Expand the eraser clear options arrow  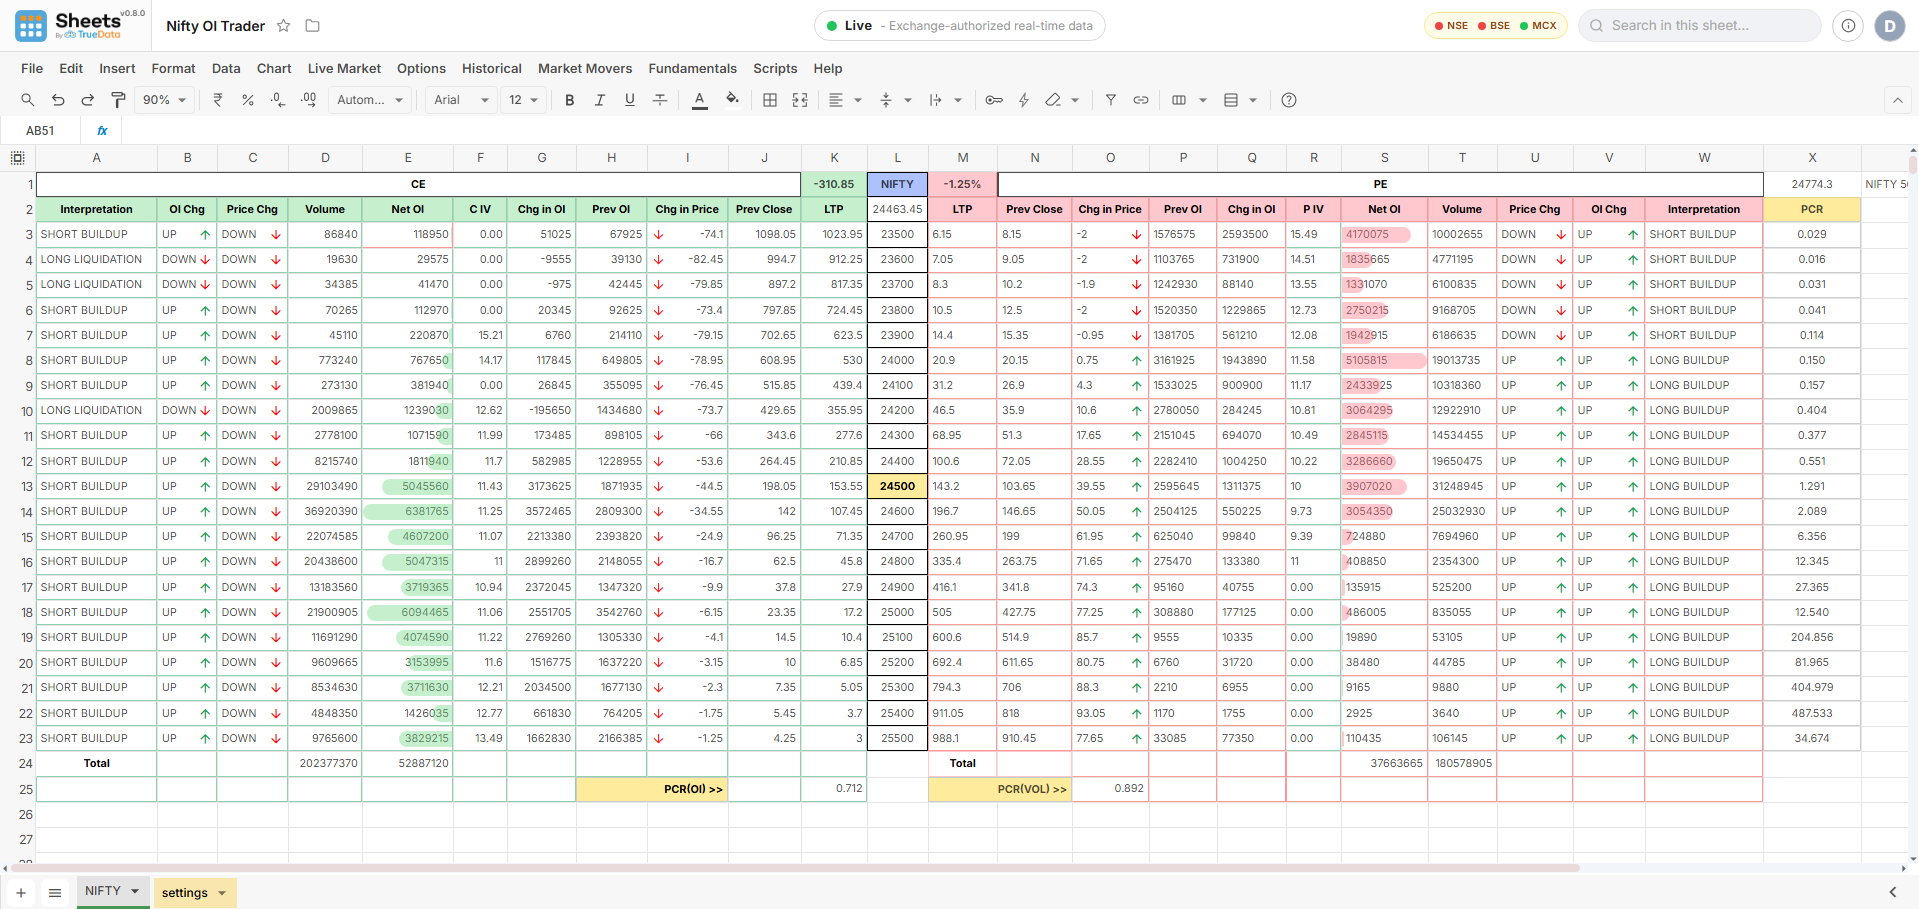tap(1075, 100)
